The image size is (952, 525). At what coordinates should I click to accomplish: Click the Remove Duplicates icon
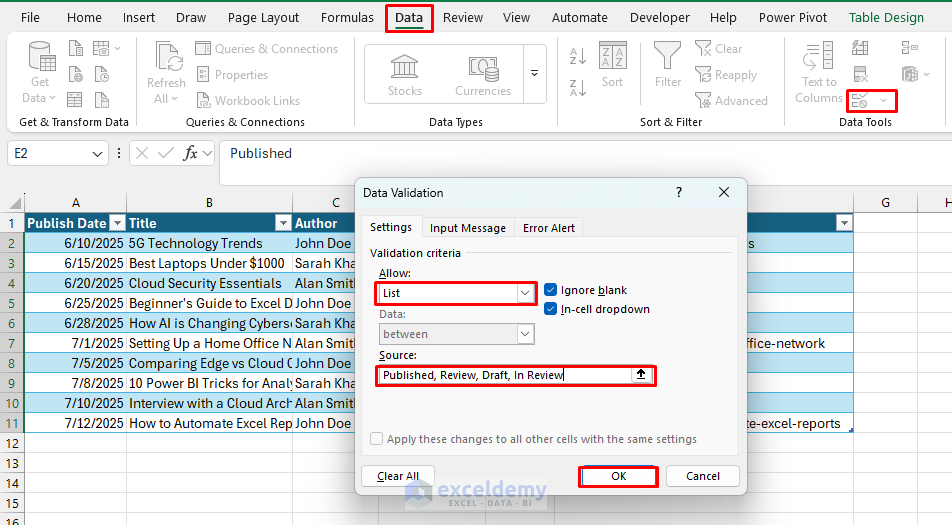pyautogui.click(x=860, y=74)
